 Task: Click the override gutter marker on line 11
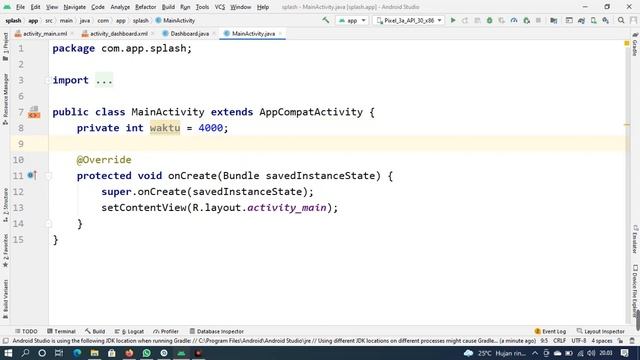click(32, 176)
